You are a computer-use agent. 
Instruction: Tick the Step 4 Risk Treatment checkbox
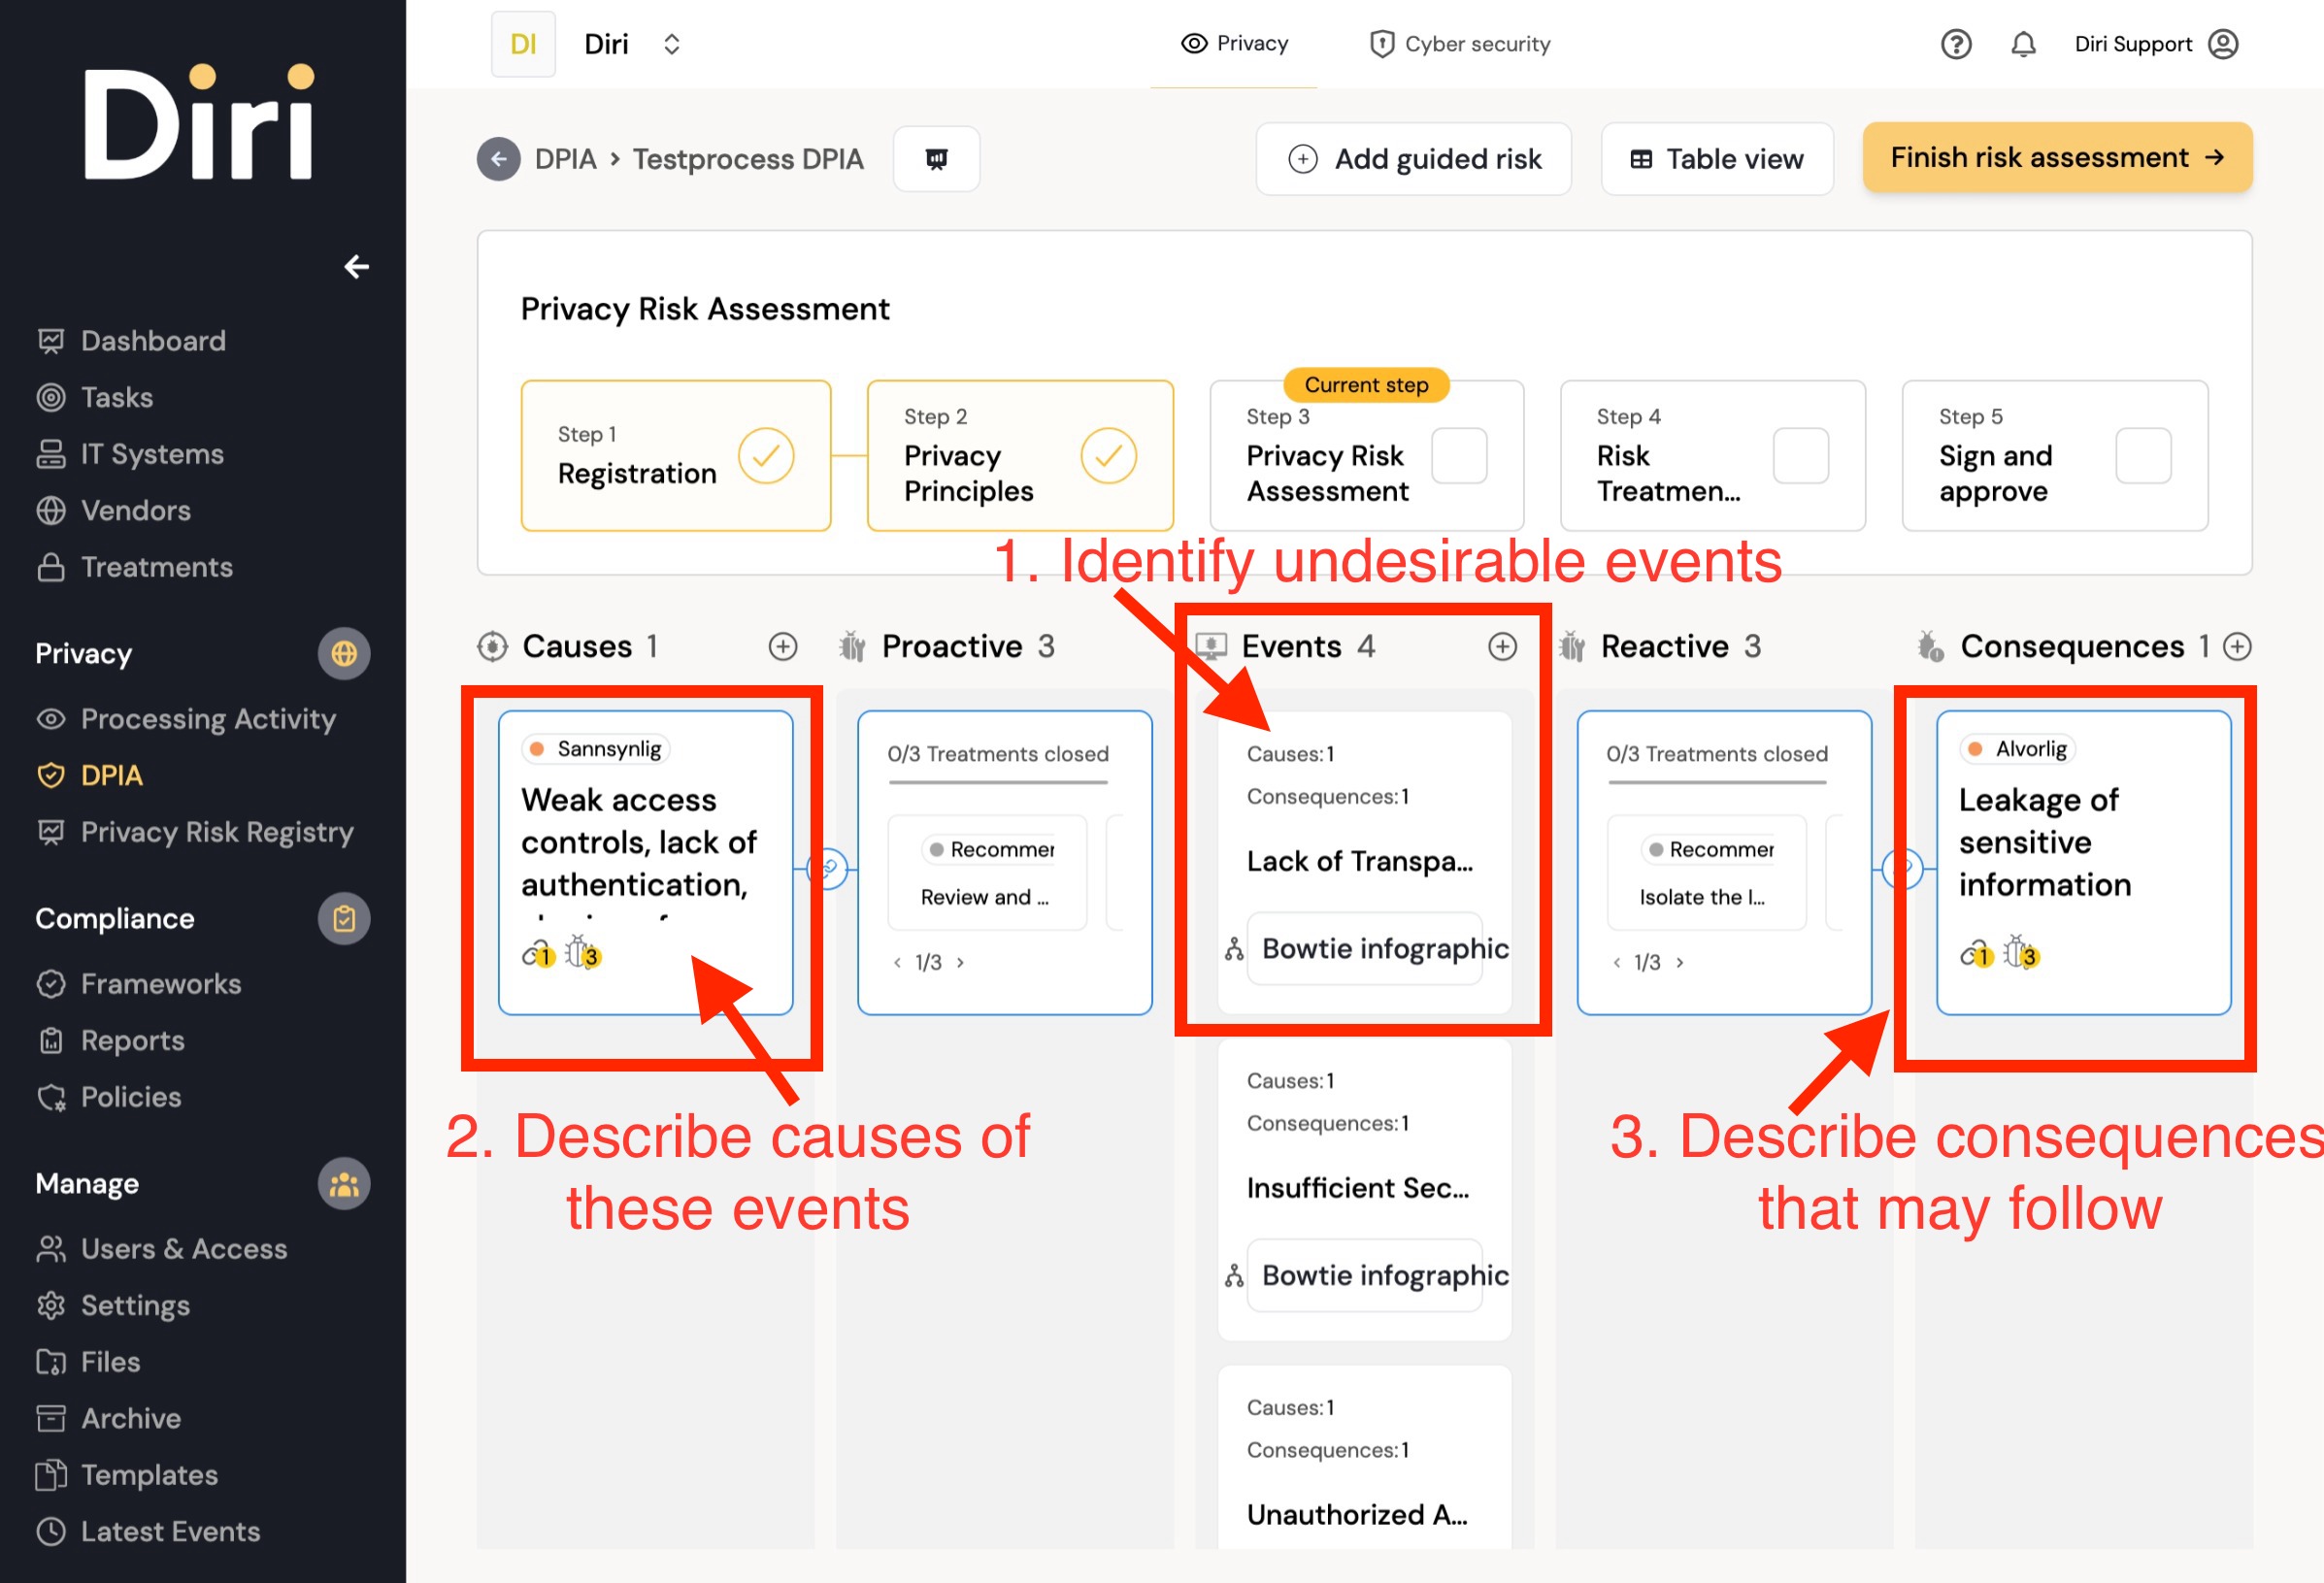[x=1801, y=456]
